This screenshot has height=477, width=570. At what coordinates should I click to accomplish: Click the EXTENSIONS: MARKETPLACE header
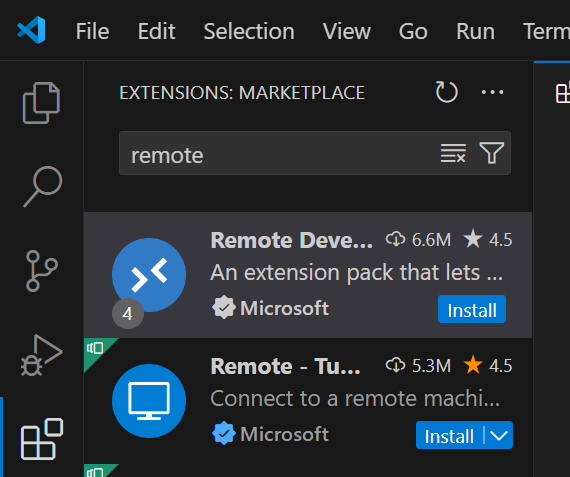(x=242, y=93)
